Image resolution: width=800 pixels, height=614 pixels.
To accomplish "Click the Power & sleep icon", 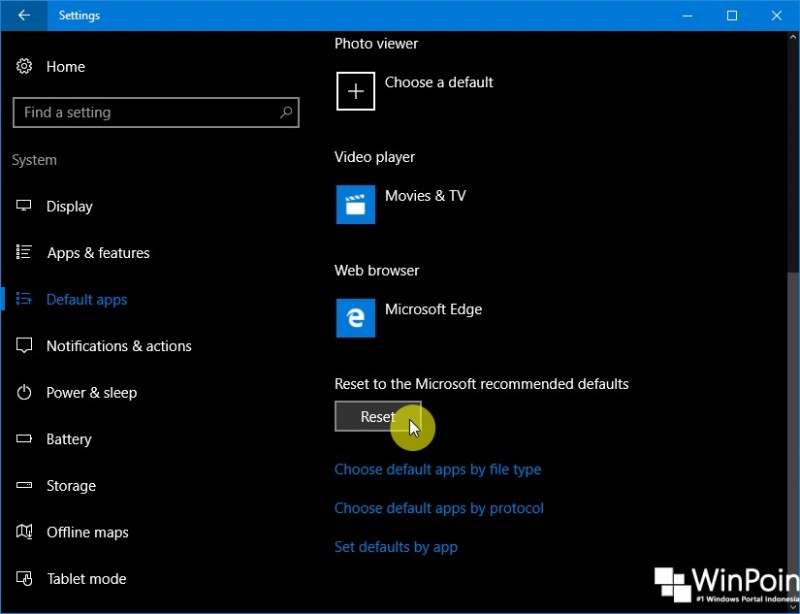I will click(x=24, y=392).
